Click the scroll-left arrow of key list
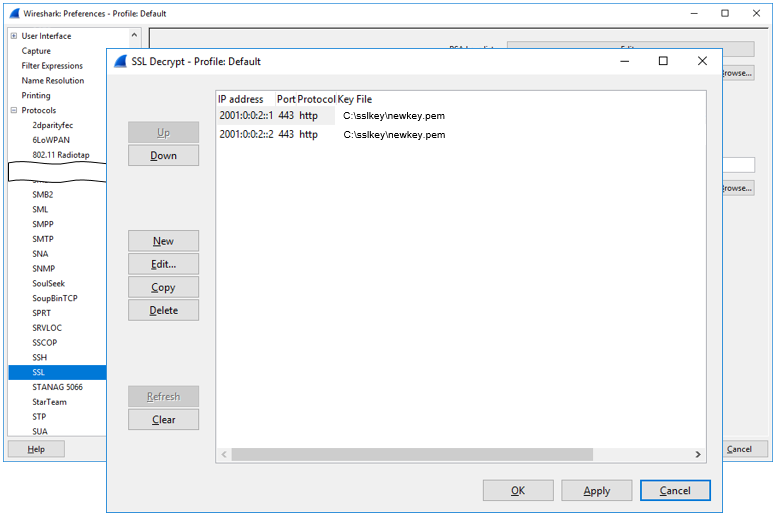 tap(224, 455)
